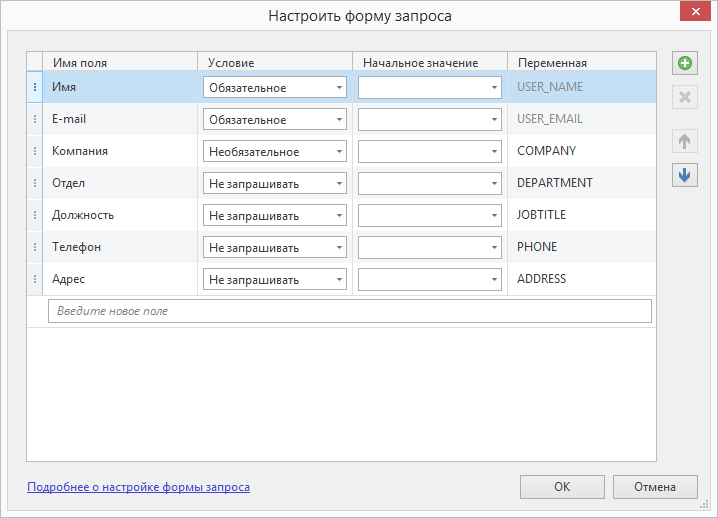Select the E-mail row drag handle
The image size is (718, 518).
click(x=35, y=119)
